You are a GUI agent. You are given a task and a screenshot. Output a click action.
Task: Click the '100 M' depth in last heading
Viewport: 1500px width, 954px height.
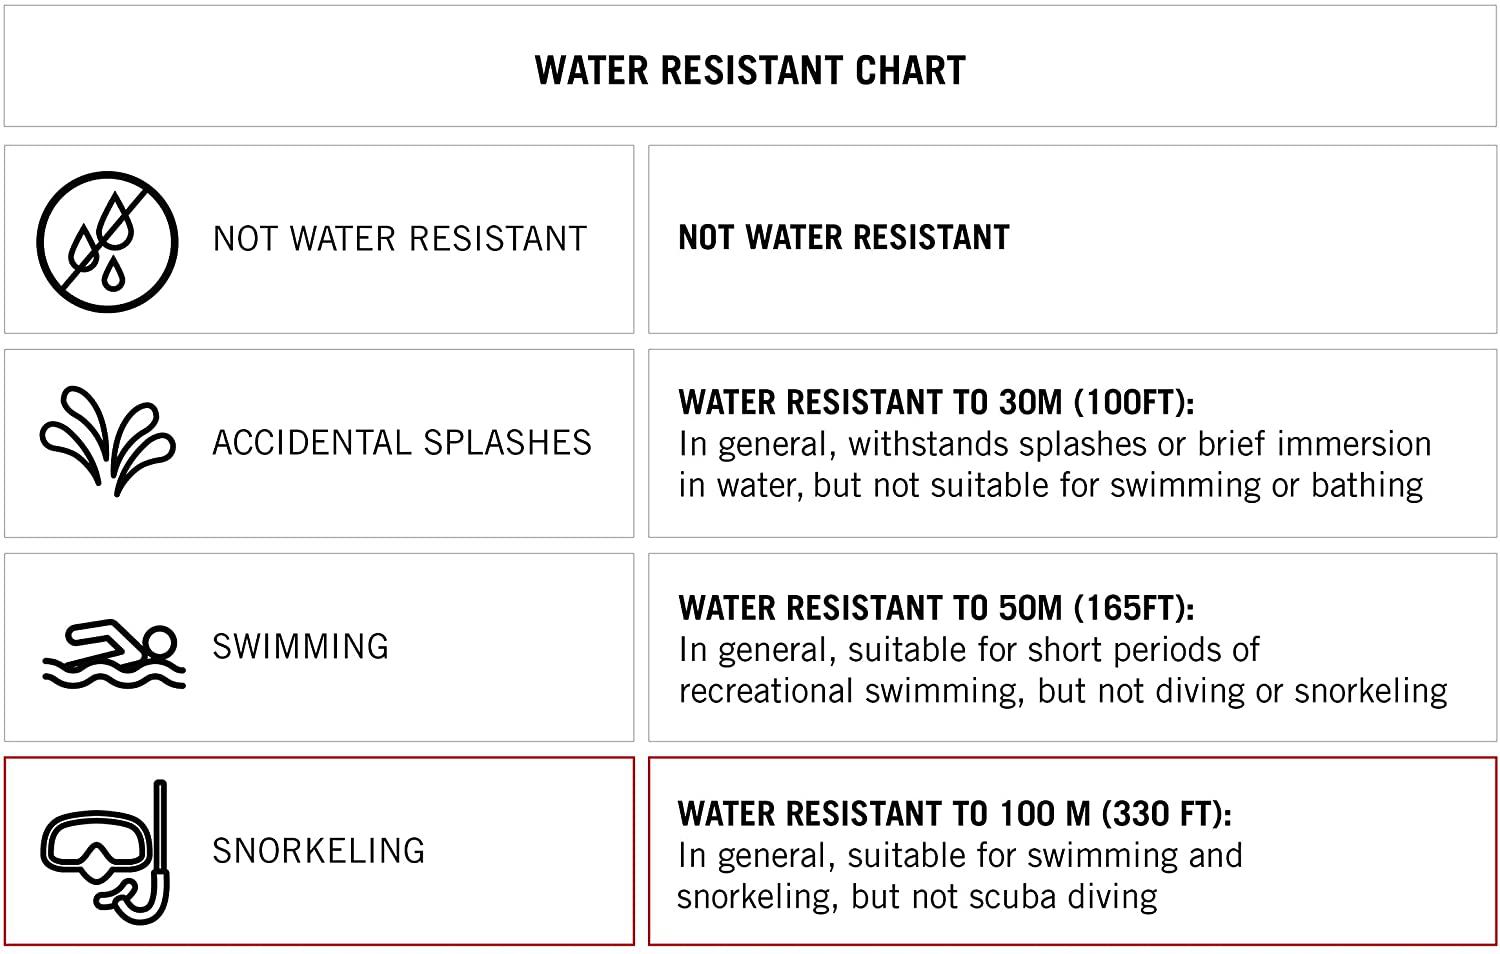click(1044, 814)
